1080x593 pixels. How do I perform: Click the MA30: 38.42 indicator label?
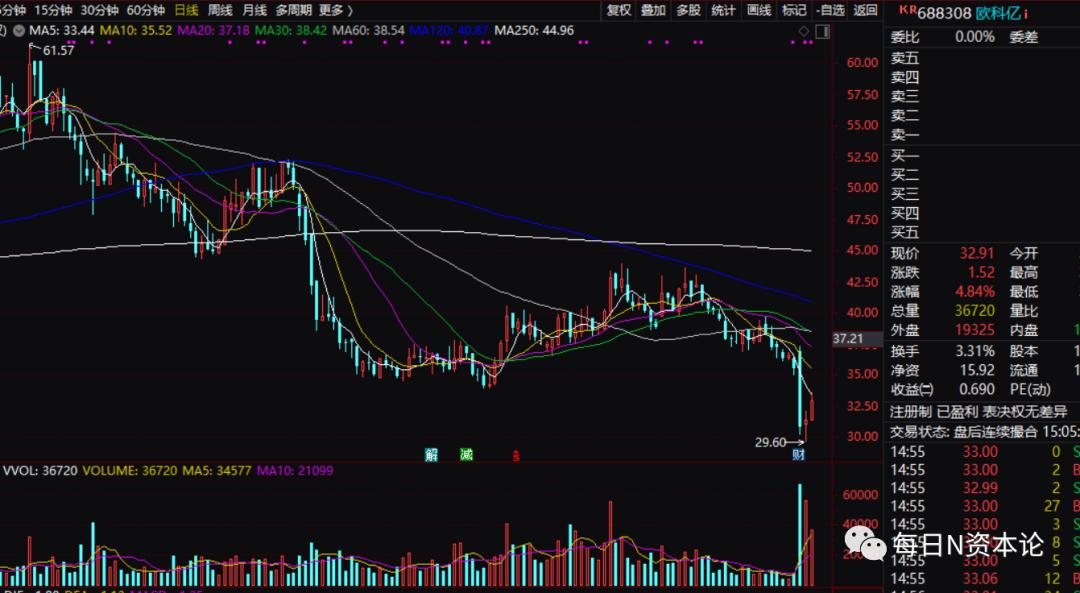291,30
